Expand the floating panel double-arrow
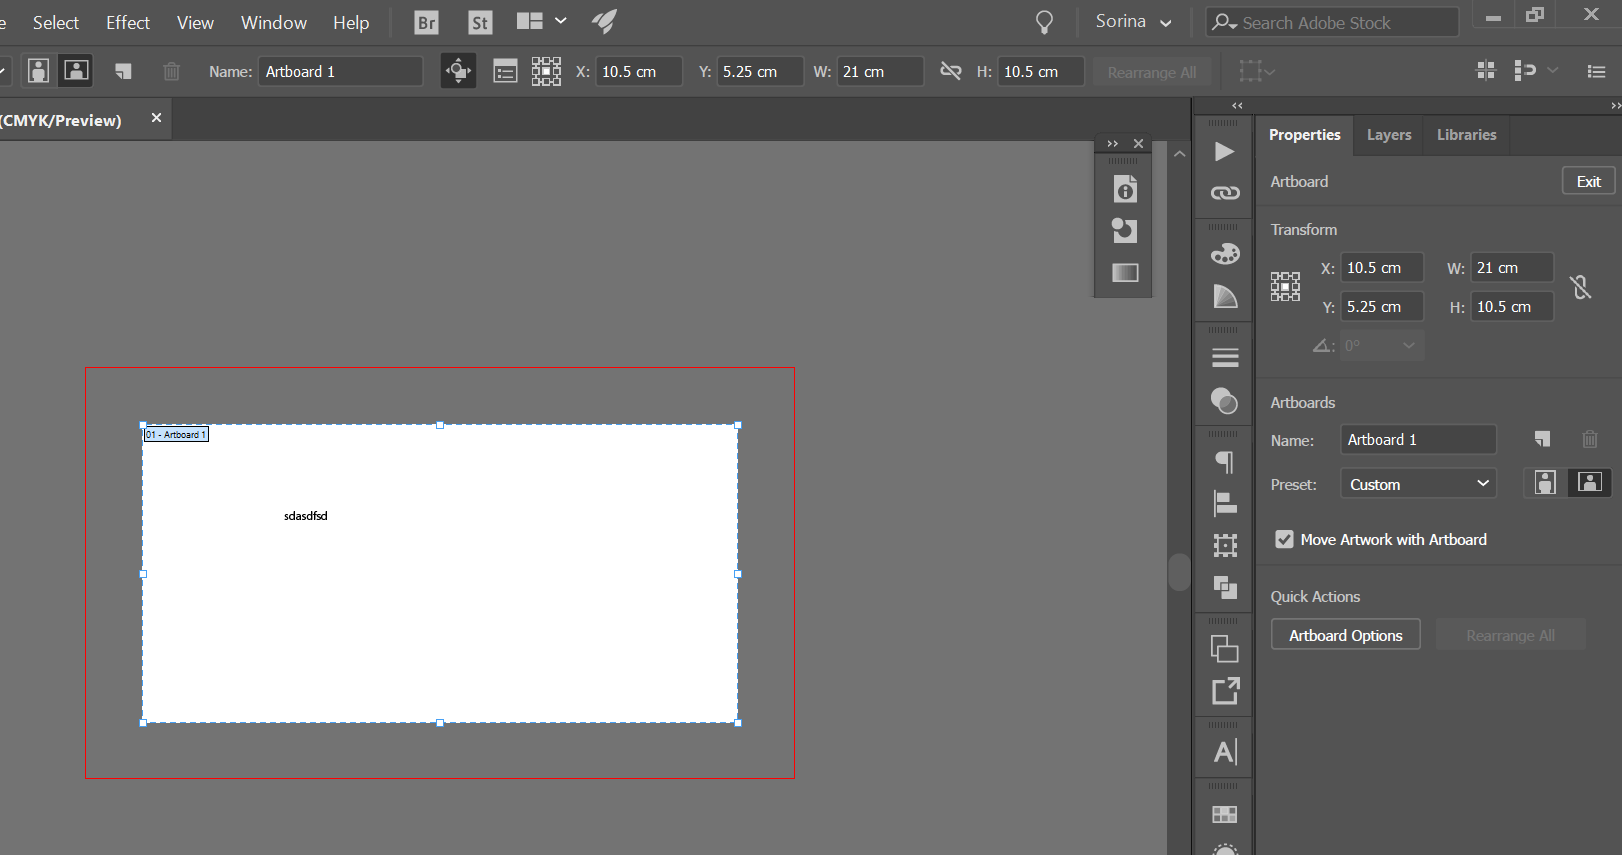The image size is (1622, 855). (1112, 144)
